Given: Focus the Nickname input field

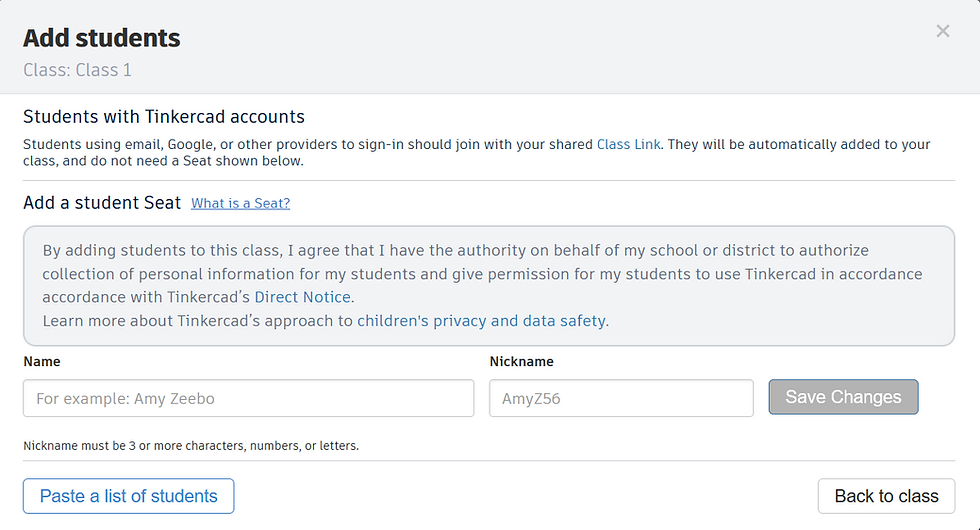Looking at the screenshot, I should [x=621, y=398].
